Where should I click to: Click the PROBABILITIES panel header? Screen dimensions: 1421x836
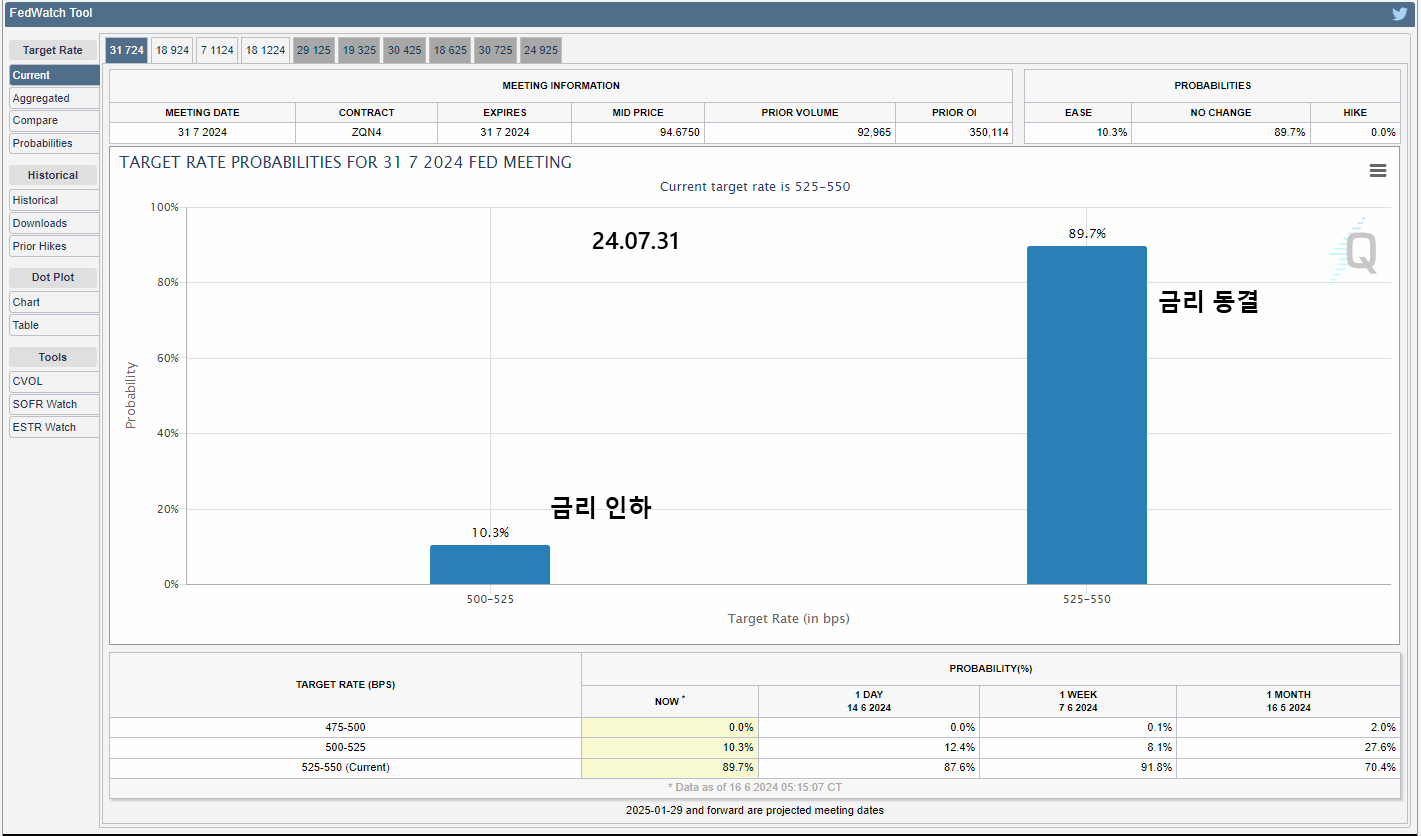1212,85
